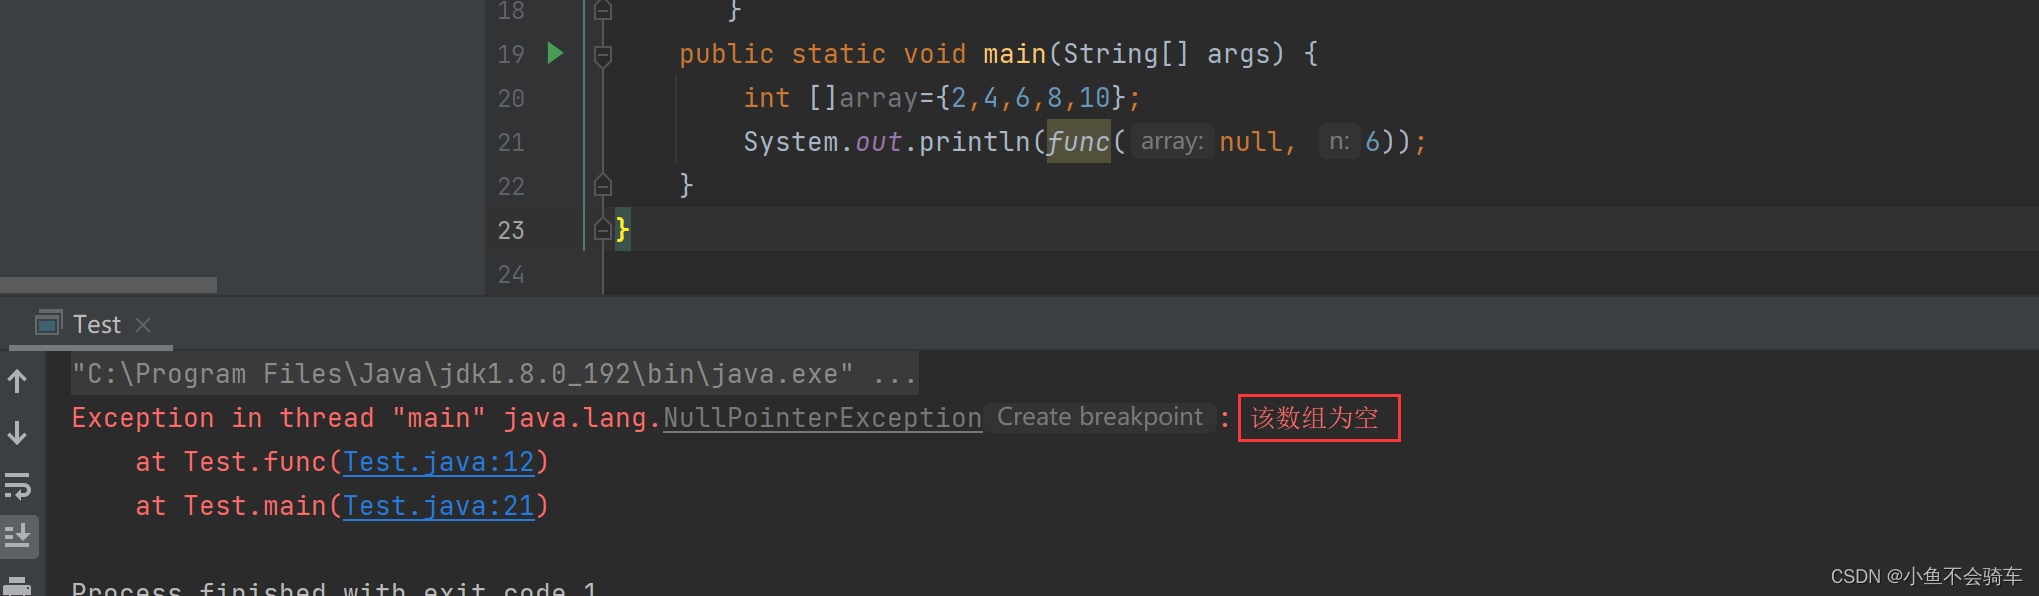Click the Test run configuration tab icon
Viewport: 2039px width, 596px height.
coord(48,323)
